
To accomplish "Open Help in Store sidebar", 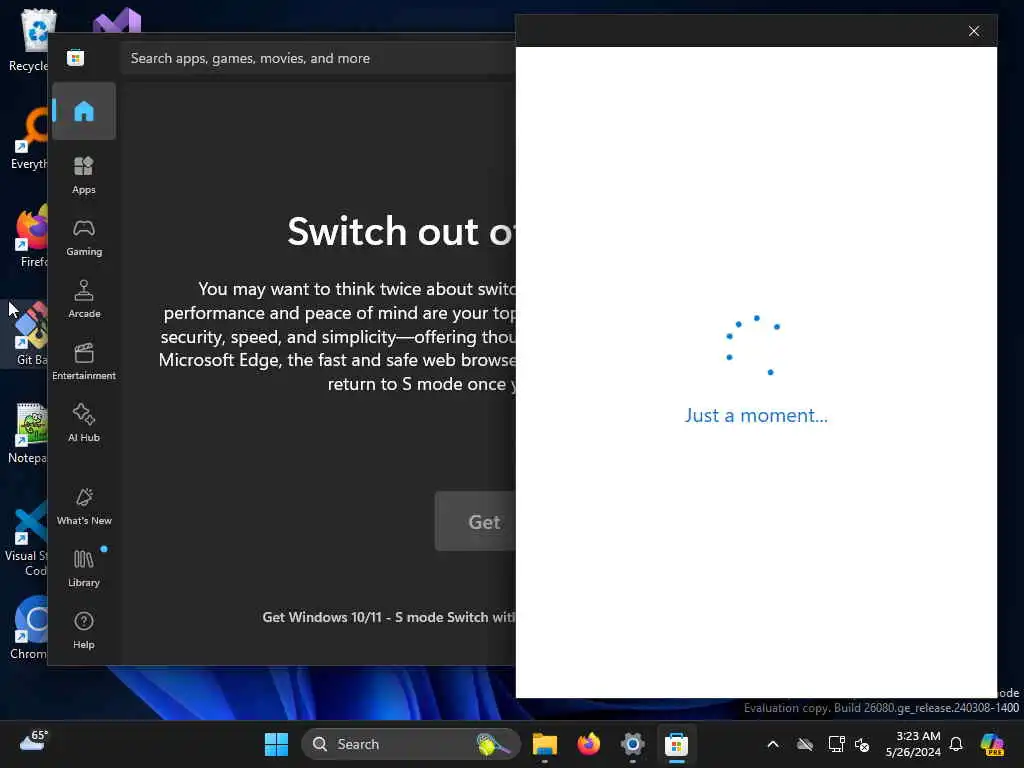I will [84, 630].
